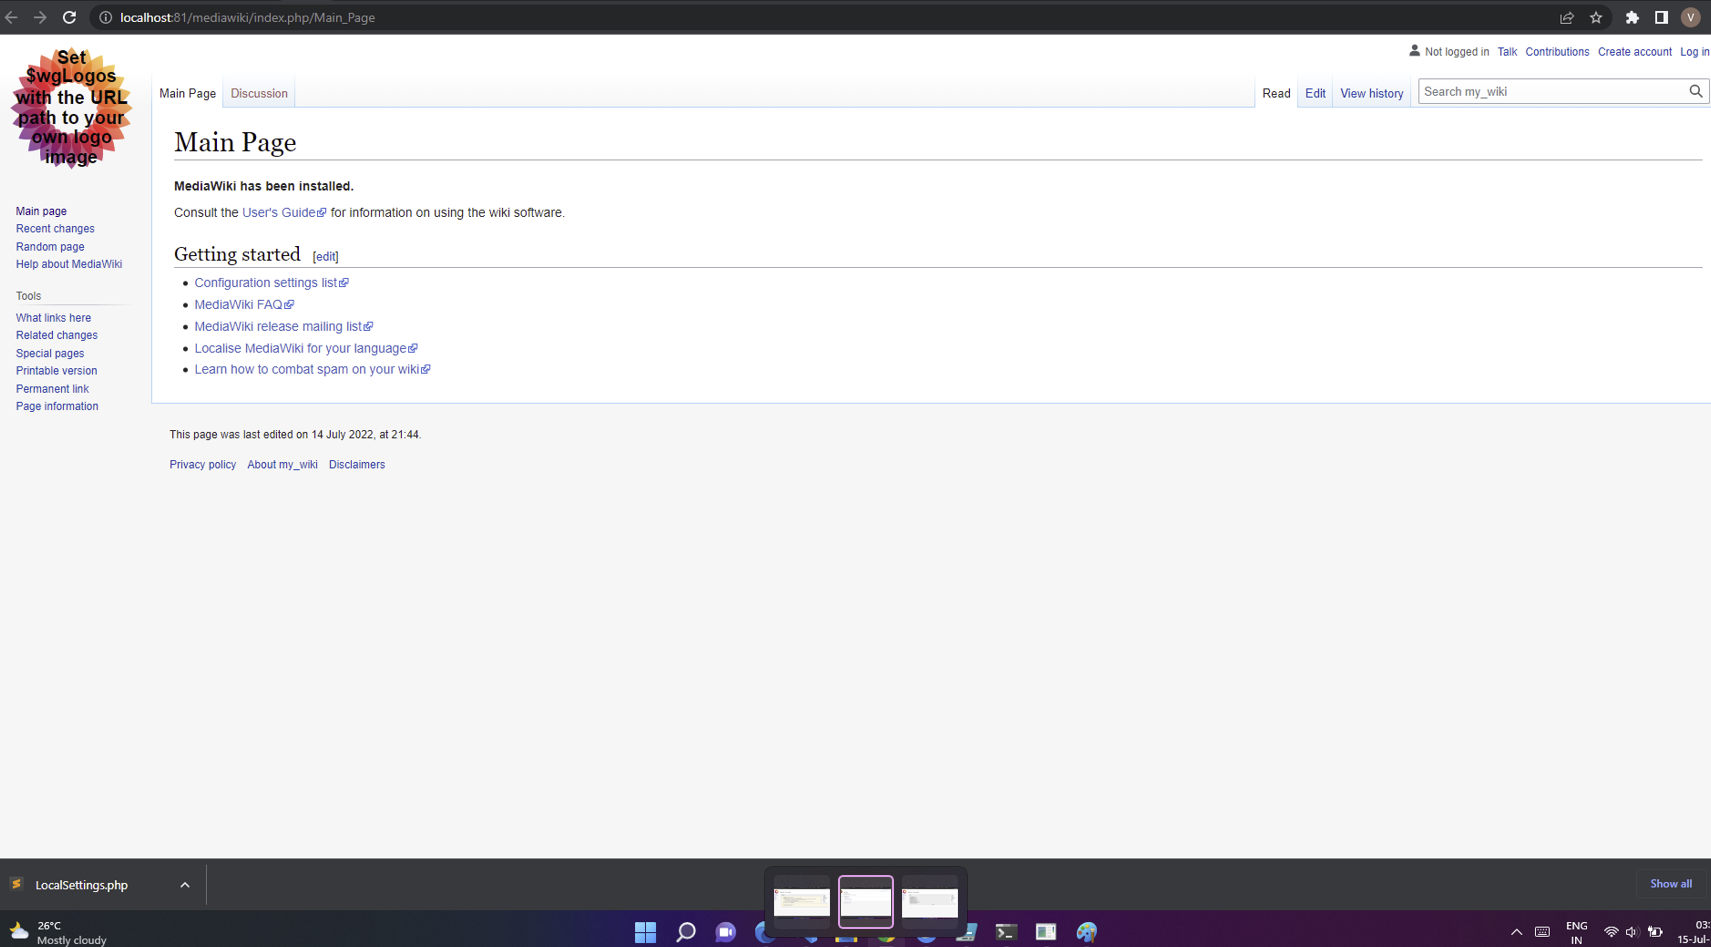This screenshot has width=1711, height=947.
Task: Share this page from address bar
Action: coord(1567,17)
